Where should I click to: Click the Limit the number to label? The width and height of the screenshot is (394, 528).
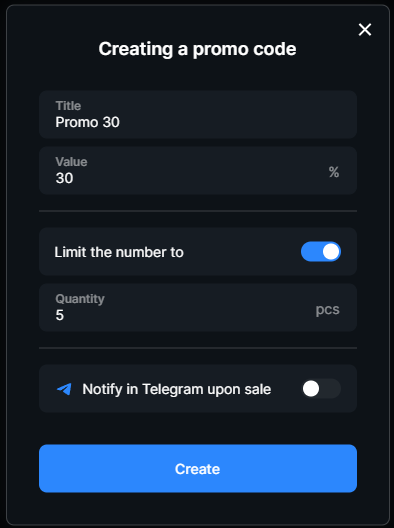(119, 252)
